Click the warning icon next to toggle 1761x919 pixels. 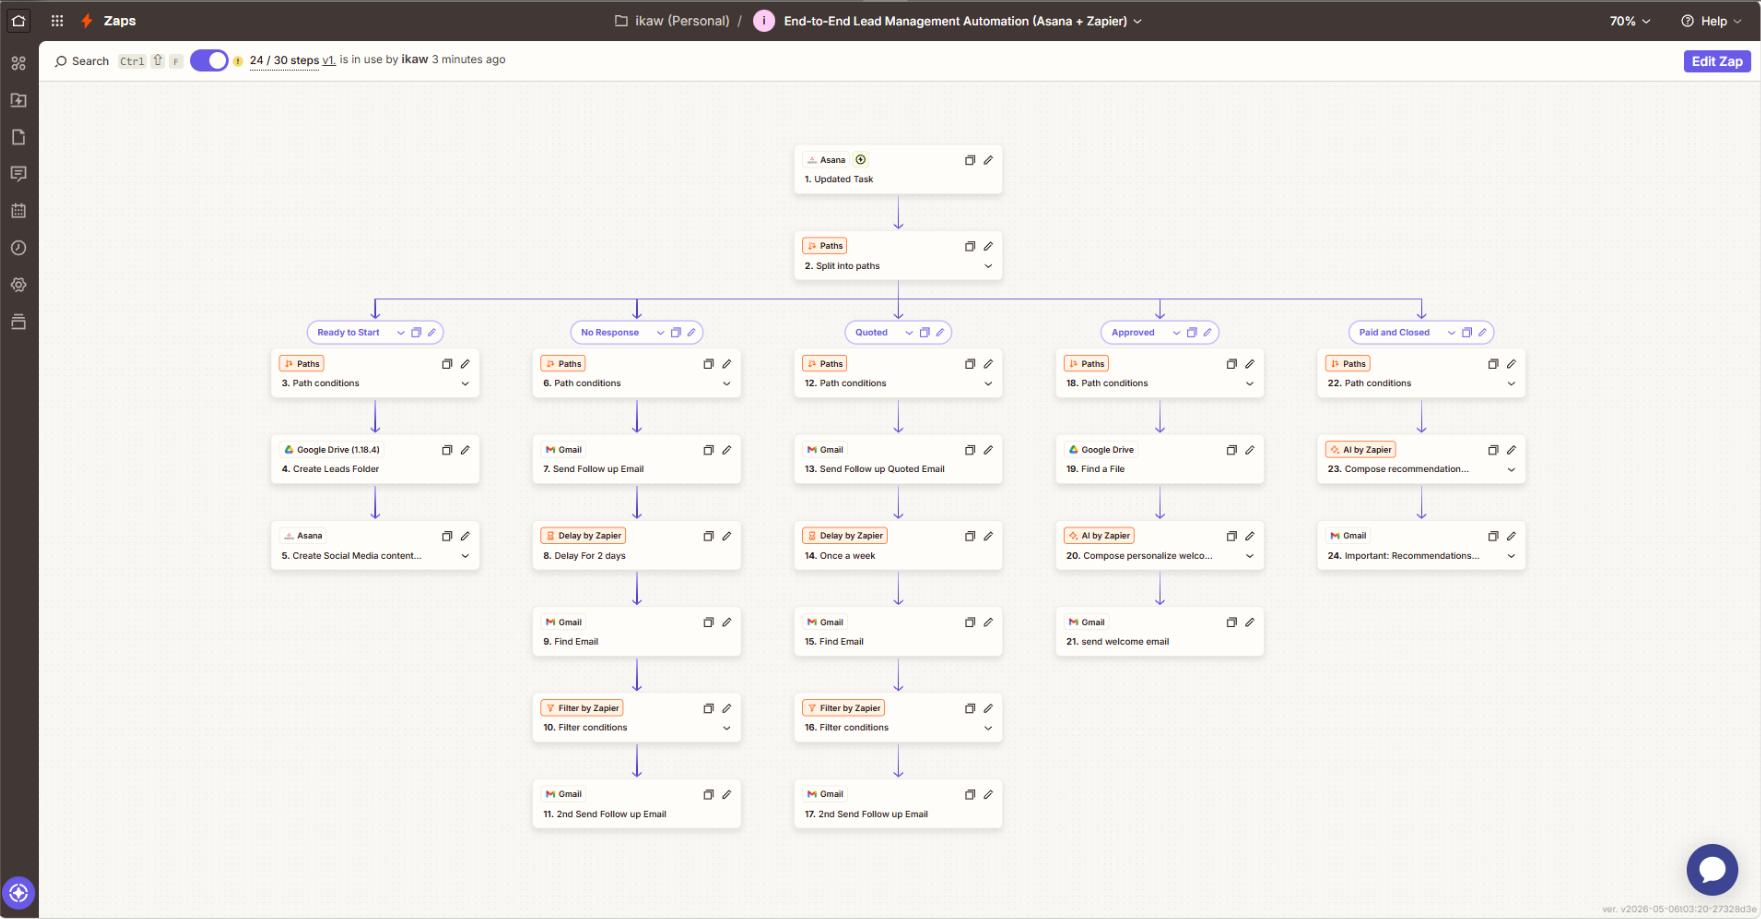pyautogui.click(x=238, y=61)
